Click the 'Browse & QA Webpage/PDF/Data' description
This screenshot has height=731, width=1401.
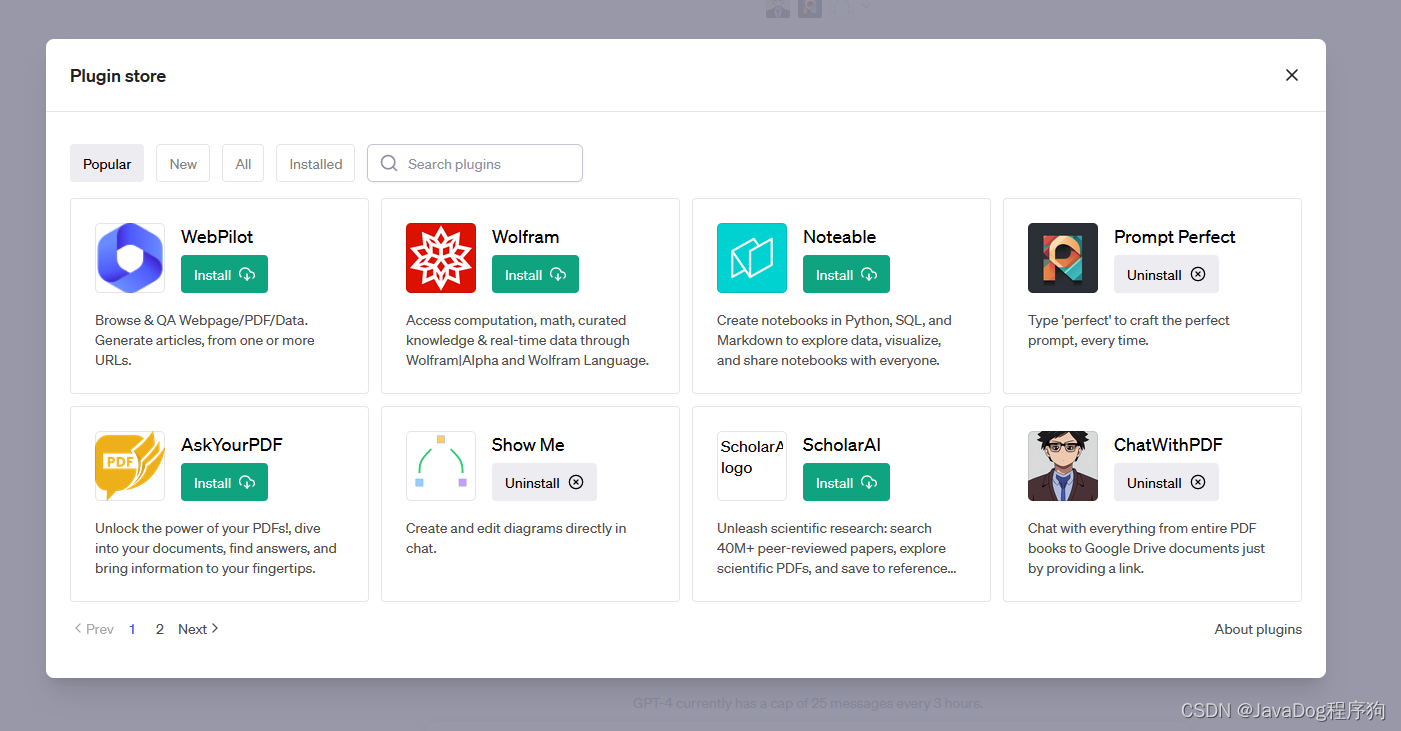(205, 340)
